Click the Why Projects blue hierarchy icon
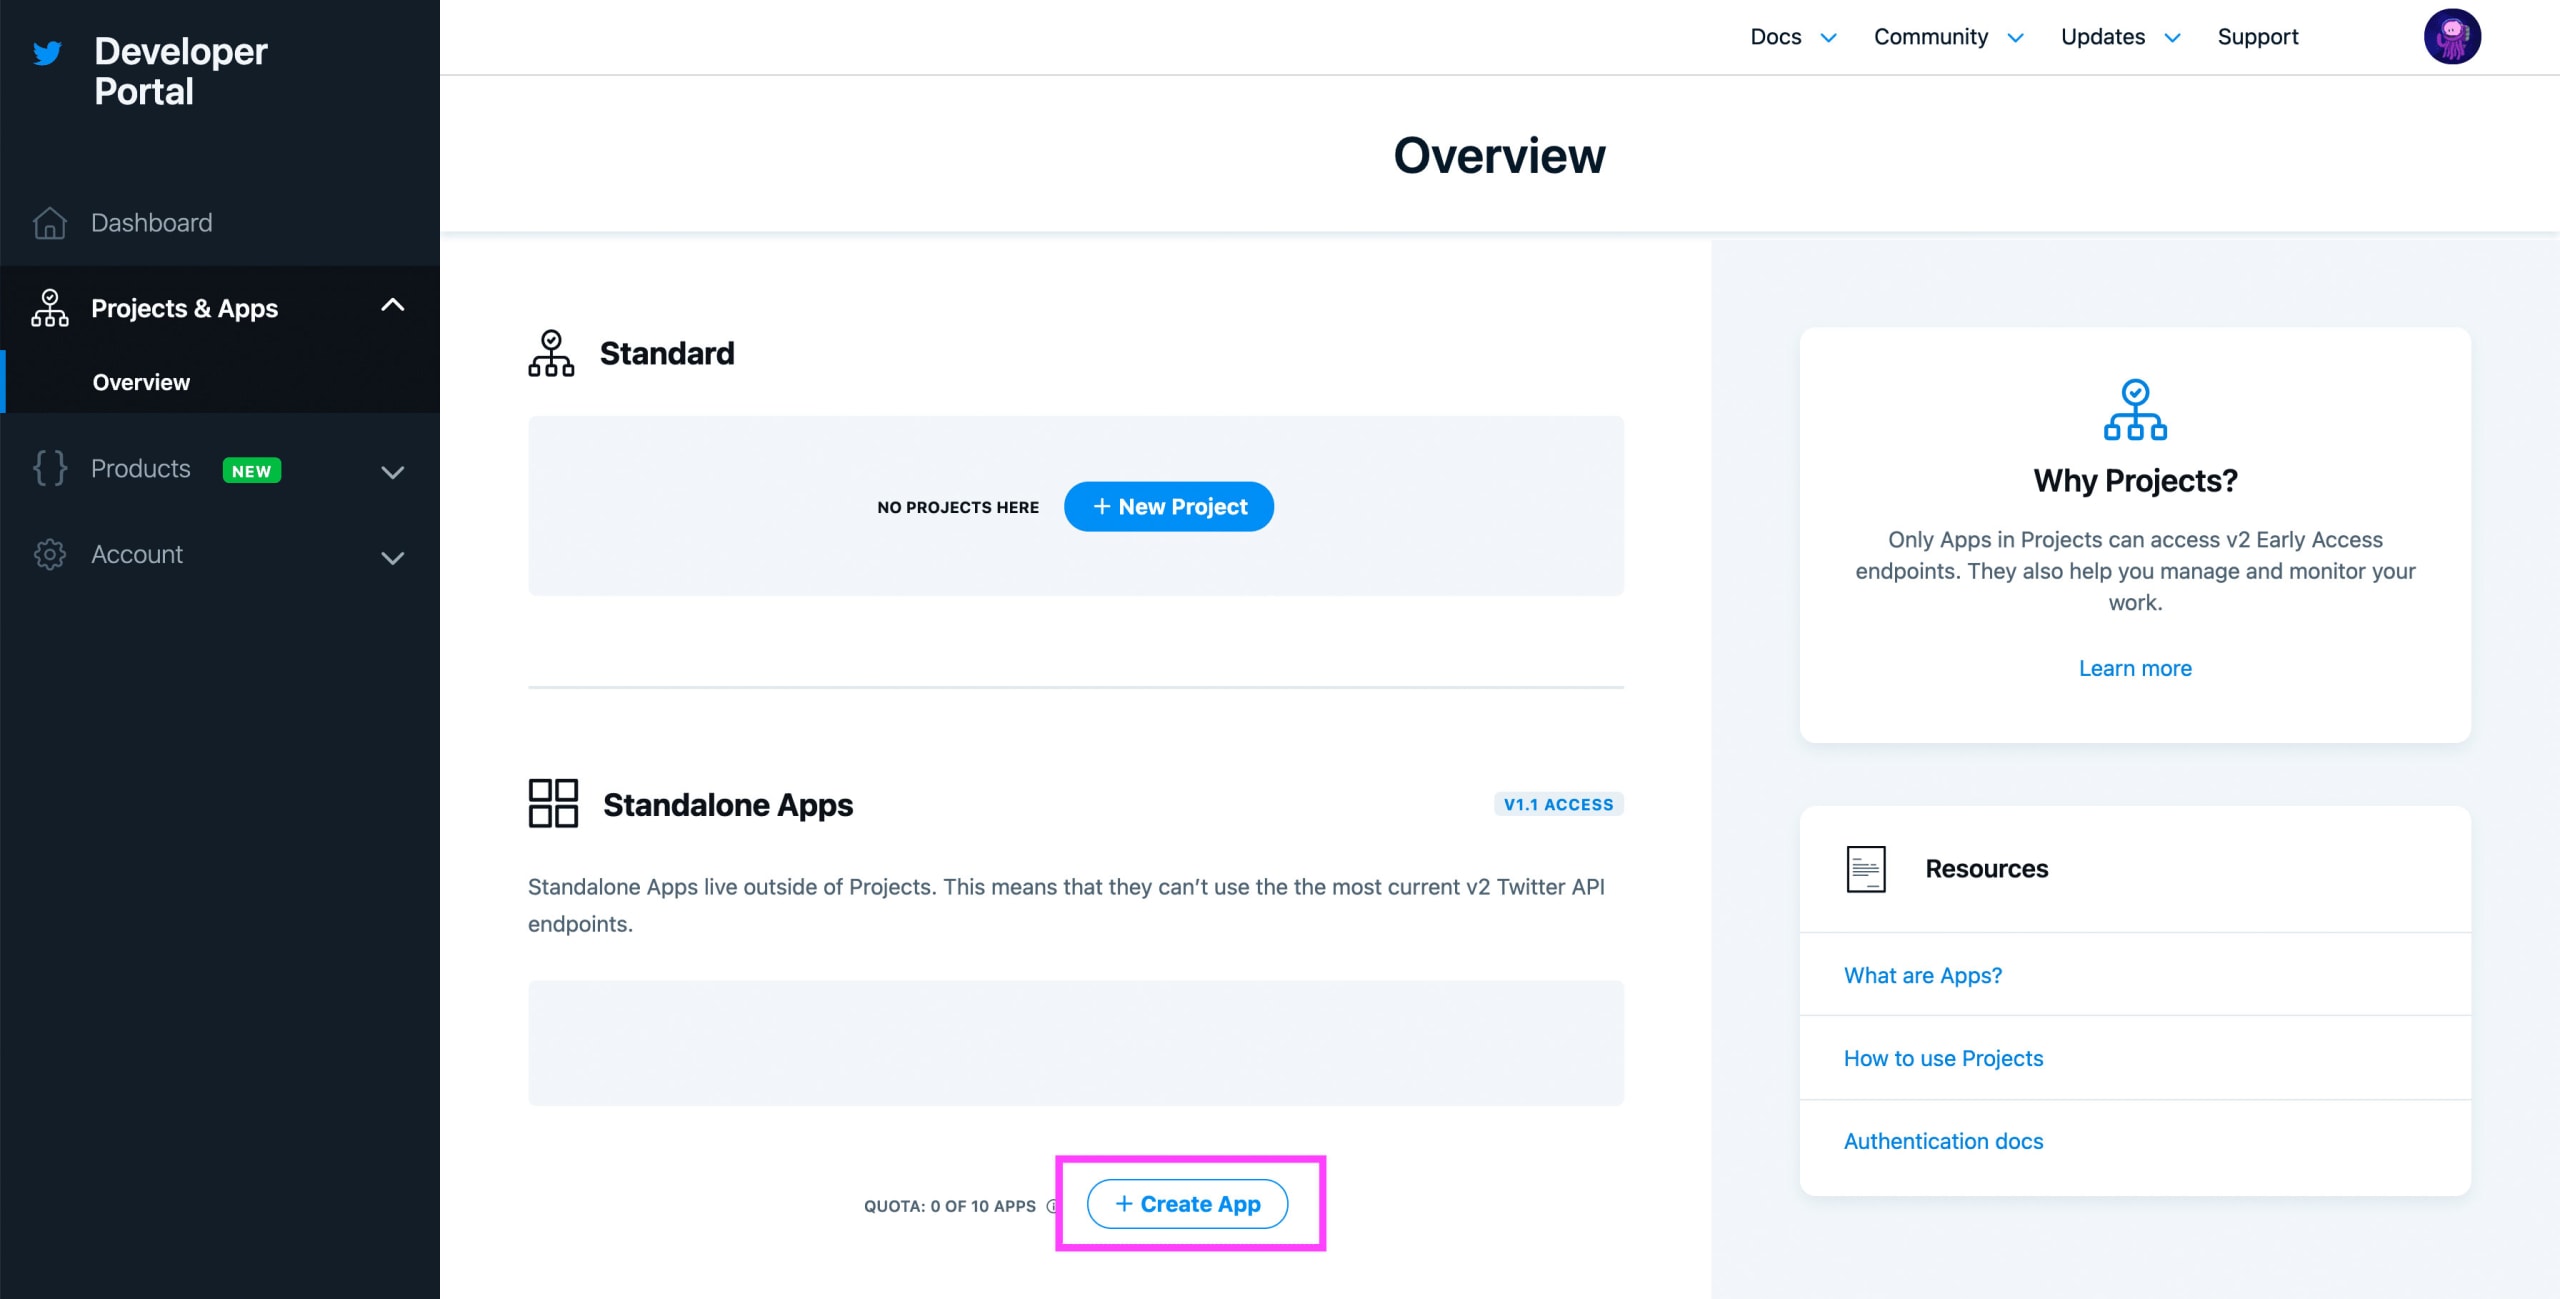The width and height of the screenshot is (2560, 1299). [2135, 409]
